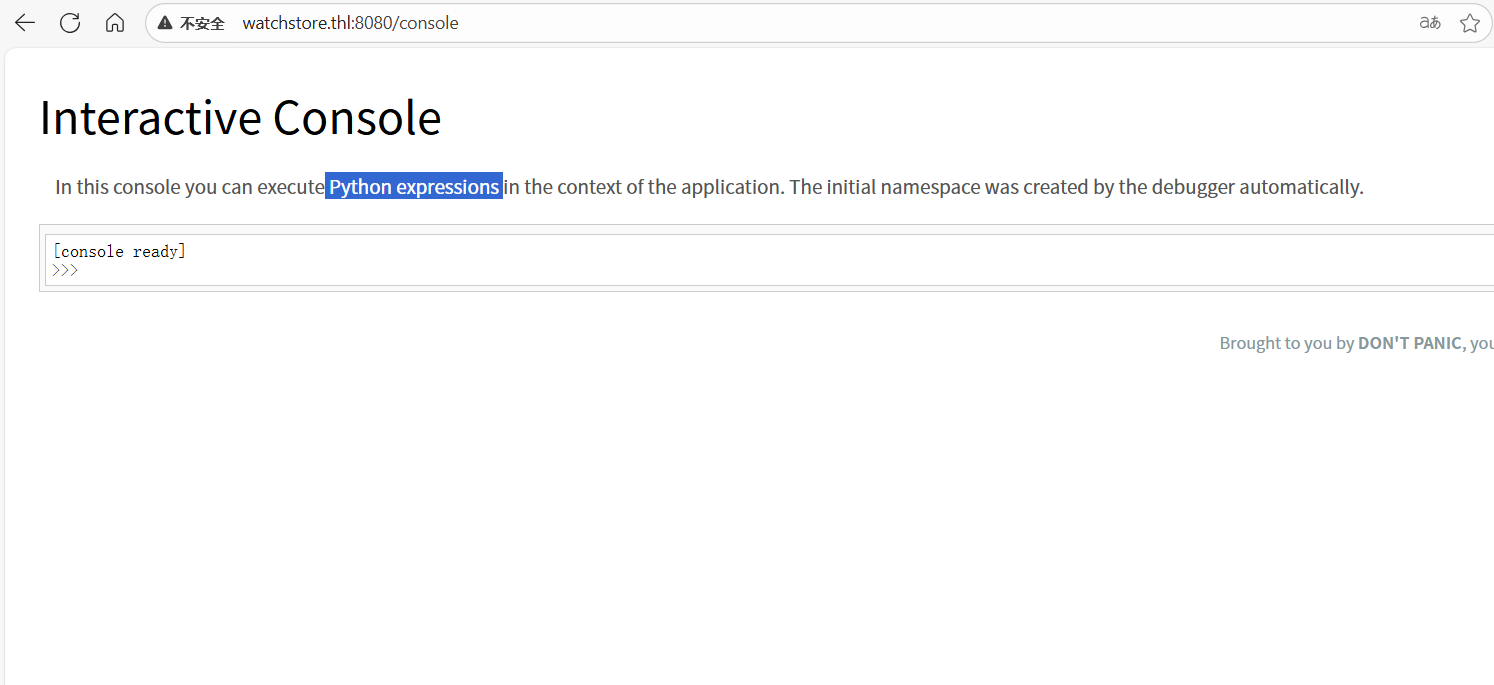Click the highlighted Python expressions text

click(x=414, y=187)
